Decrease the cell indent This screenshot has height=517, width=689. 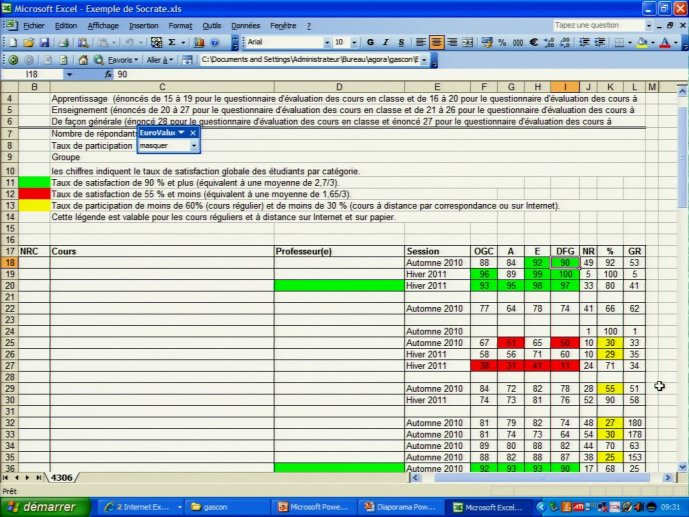click(584, 43)
